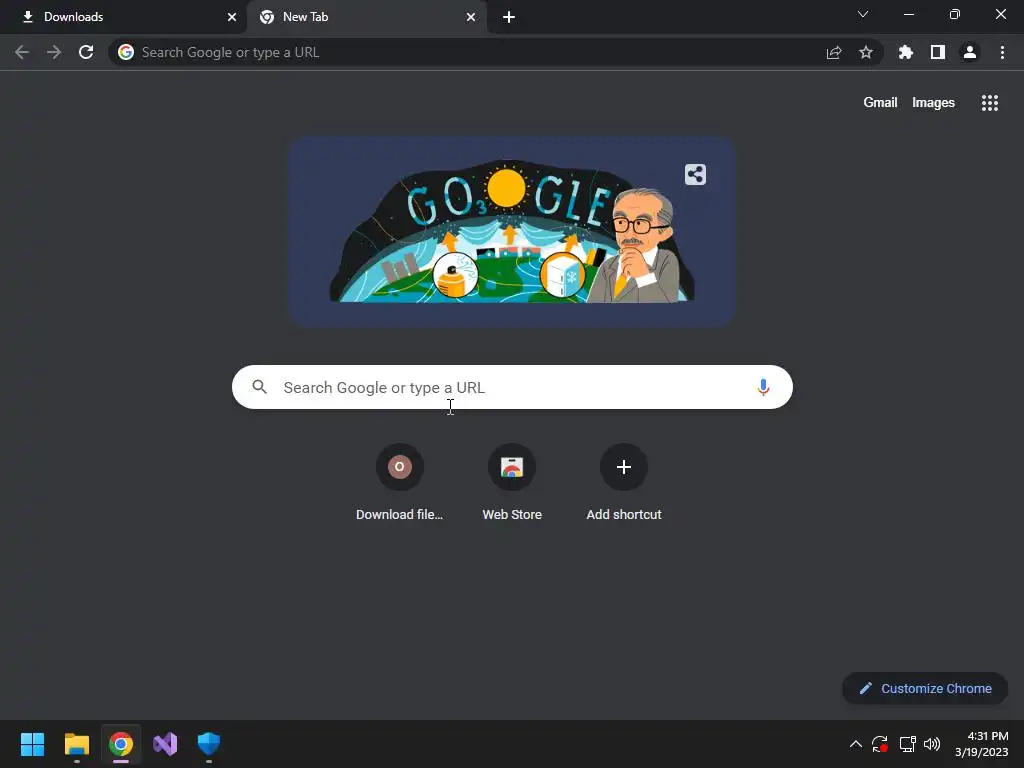Go back to previous page
The width and height of the screenshot is (1024, 768).
coord(22,52)
